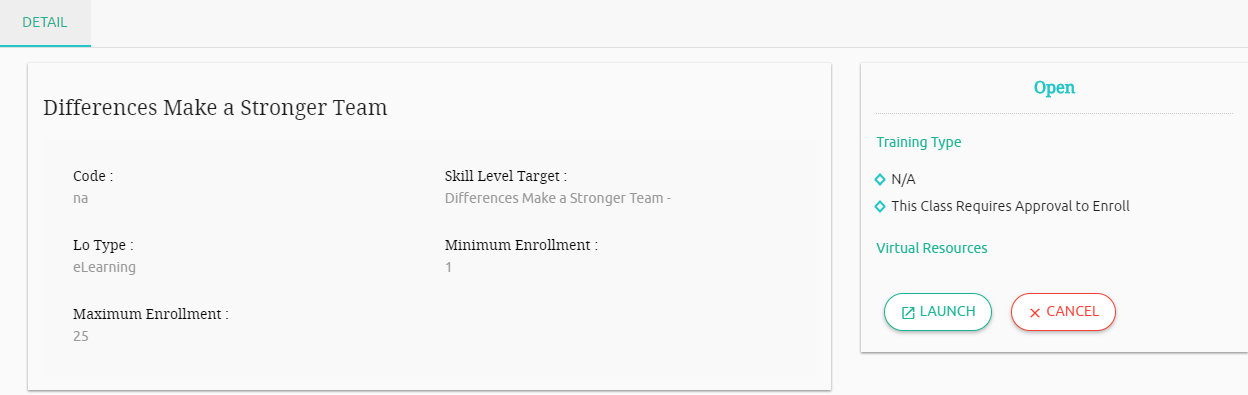Click the Lo Type value eLearning
The width and height of the screenshot is (1248, 395).
[104, 268]
